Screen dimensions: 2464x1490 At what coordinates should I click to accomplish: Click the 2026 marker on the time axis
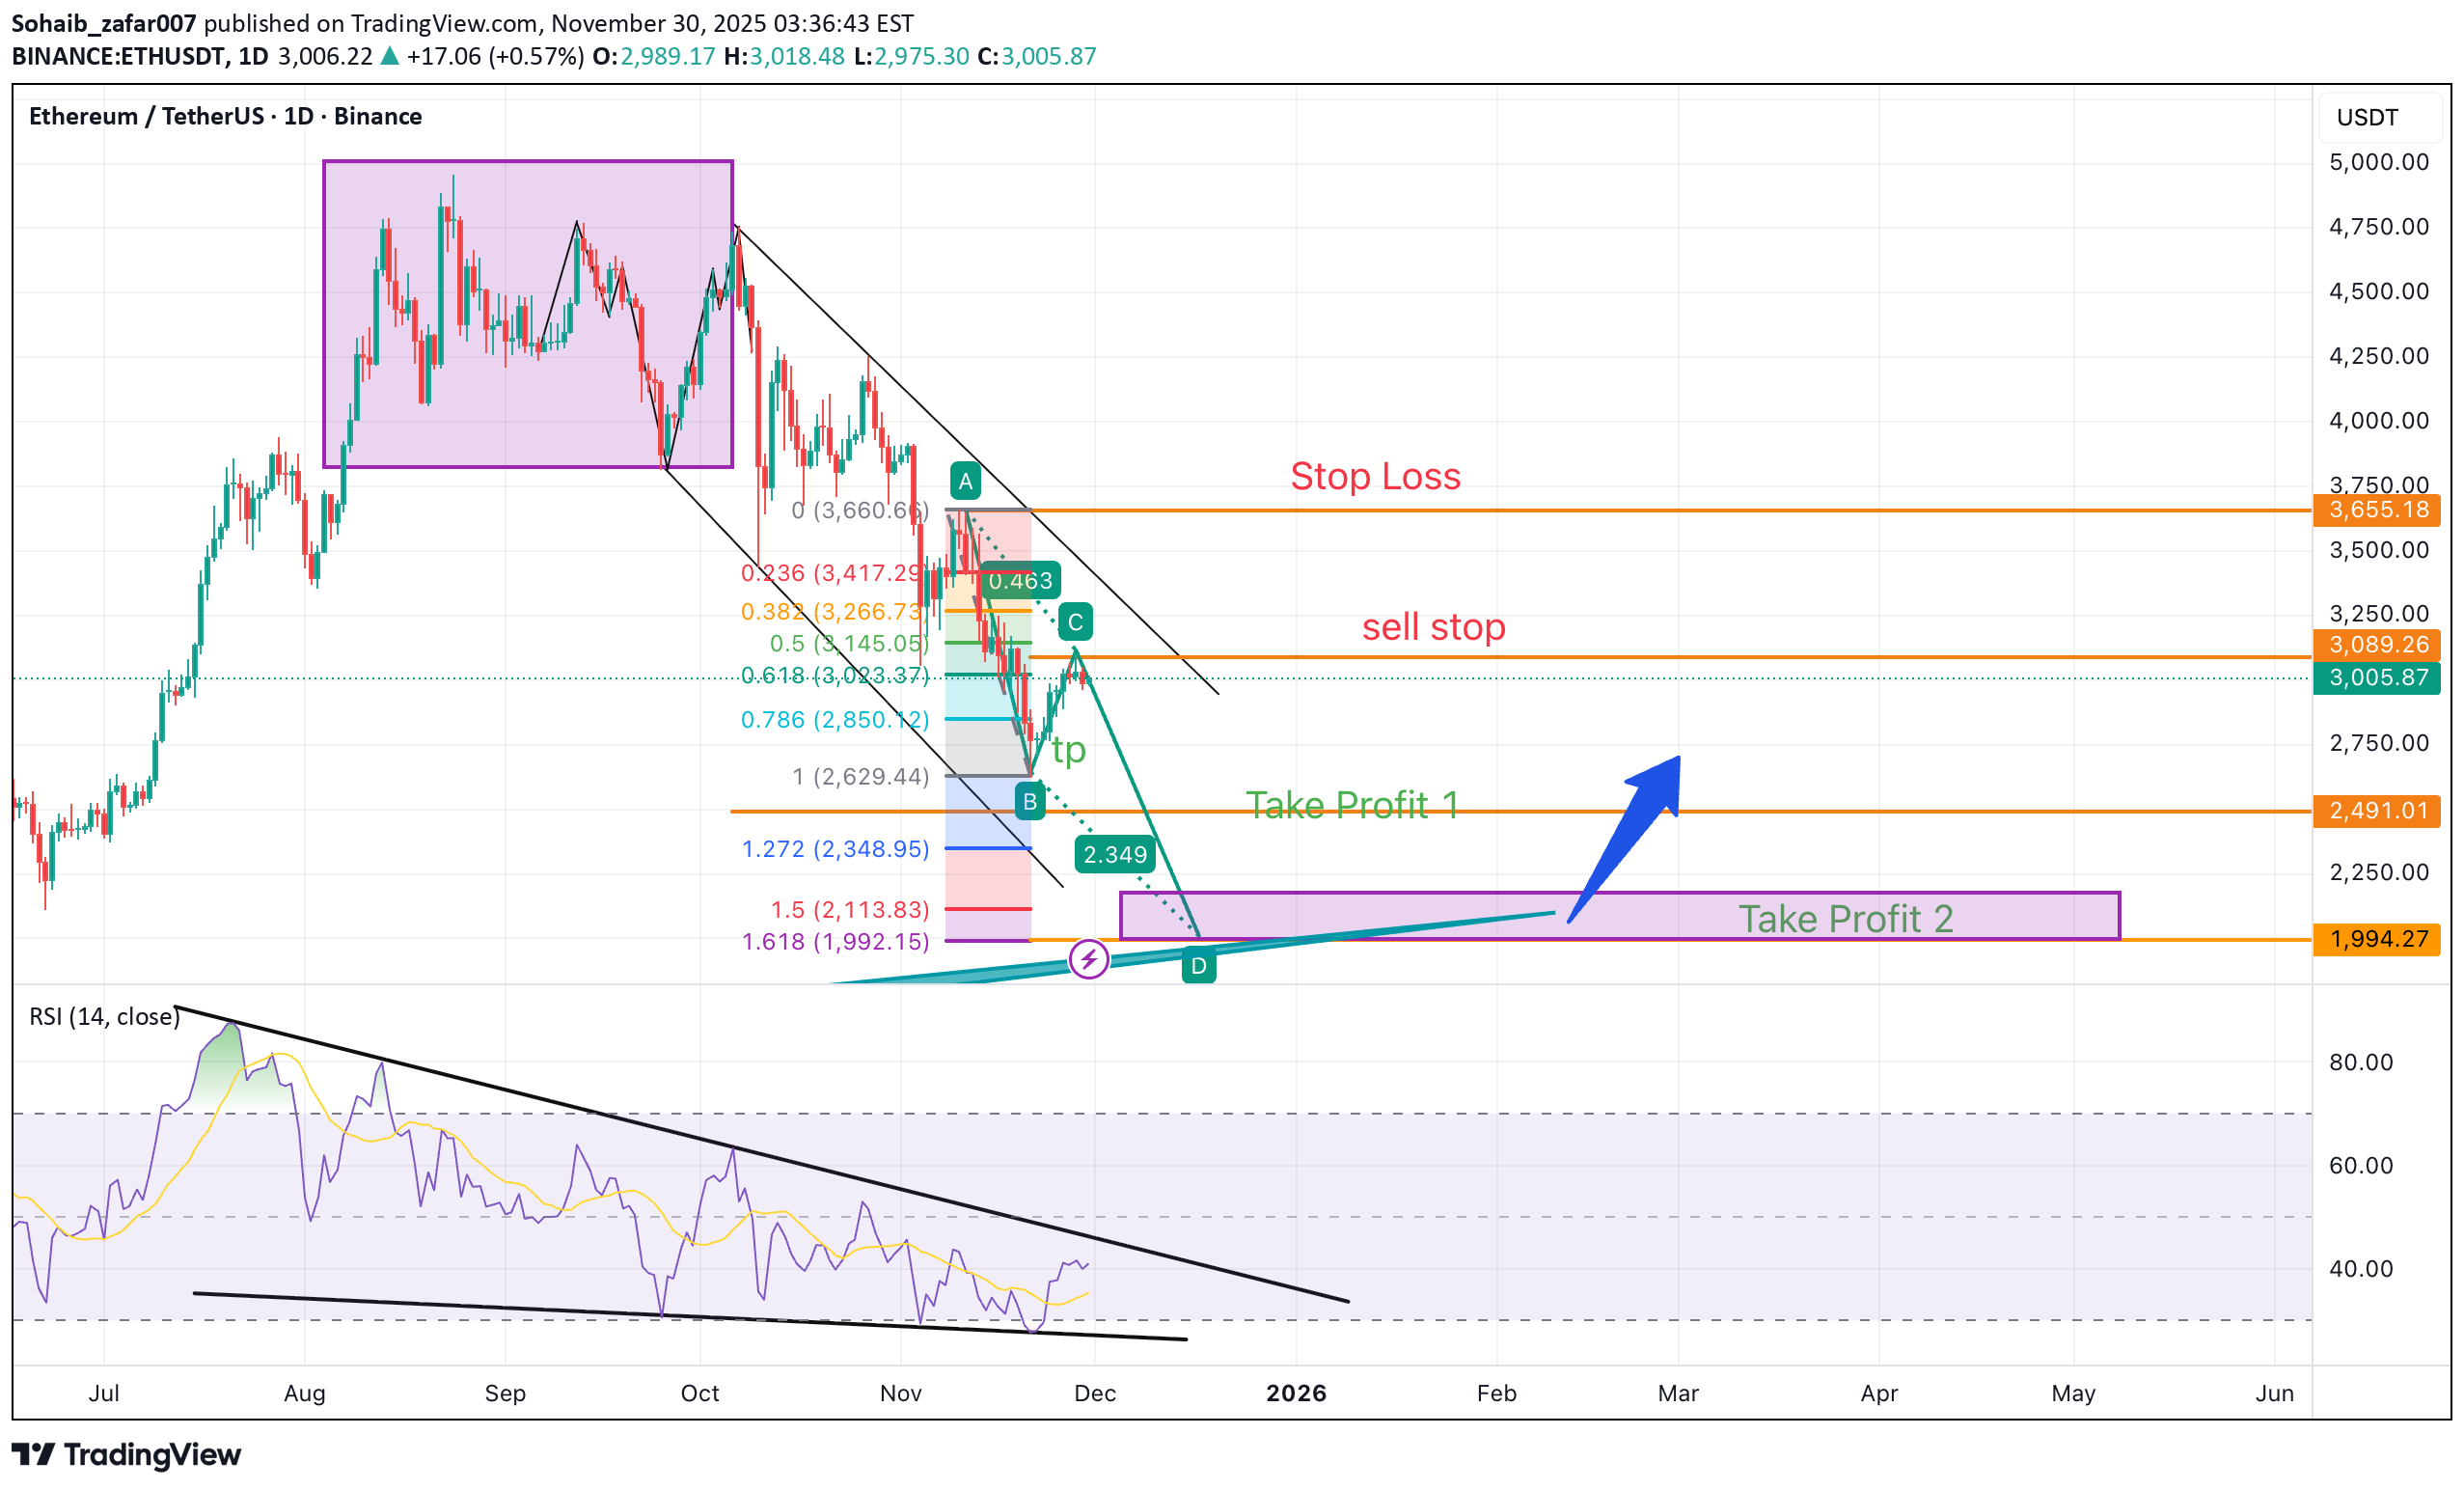[1295, 1393]
